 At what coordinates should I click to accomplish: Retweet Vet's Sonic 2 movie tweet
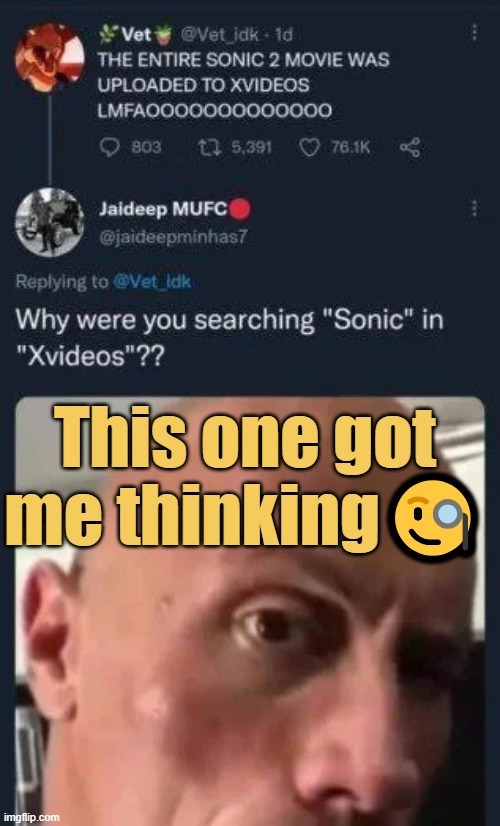point(208,147)
